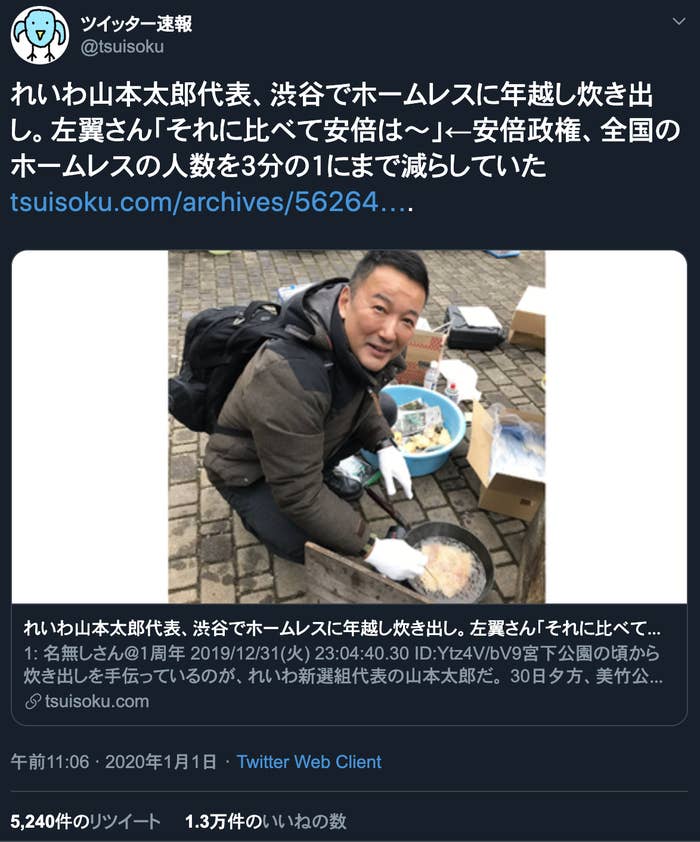700x842 pixels.
Task: Click the 2020年1月1日 date
Action: click(161, 761)
